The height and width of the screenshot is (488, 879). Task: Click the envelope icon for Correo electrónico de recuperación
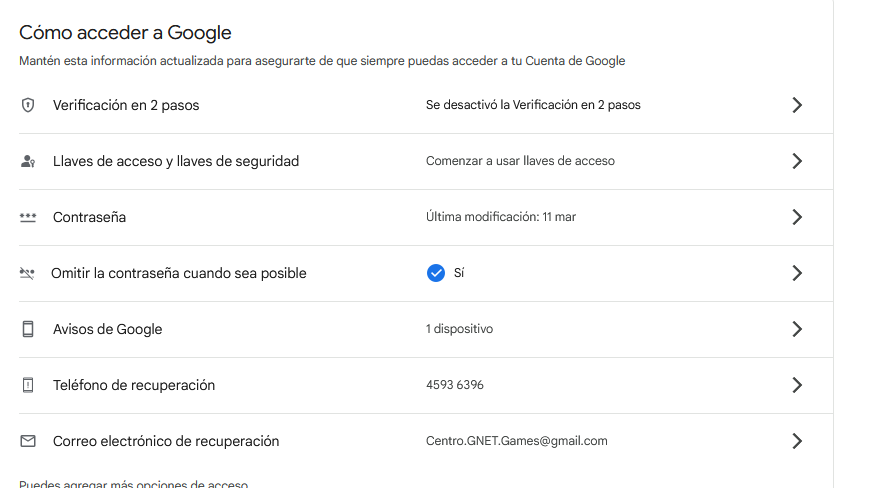pyautogui.click(x=28, y=441)
